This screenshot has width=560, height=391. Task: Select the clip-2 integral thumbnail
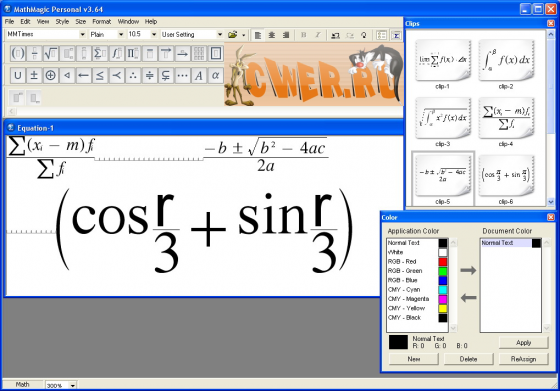click(506, 61)
